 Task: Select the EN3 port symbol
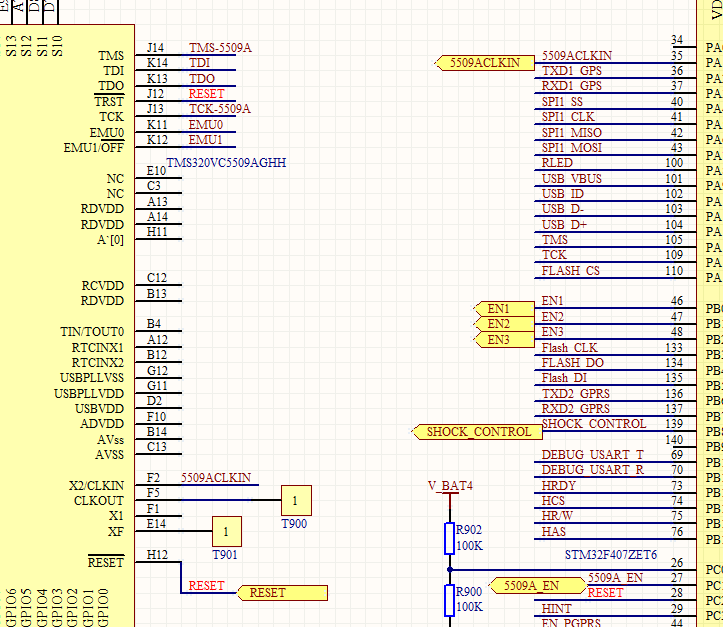504,340
